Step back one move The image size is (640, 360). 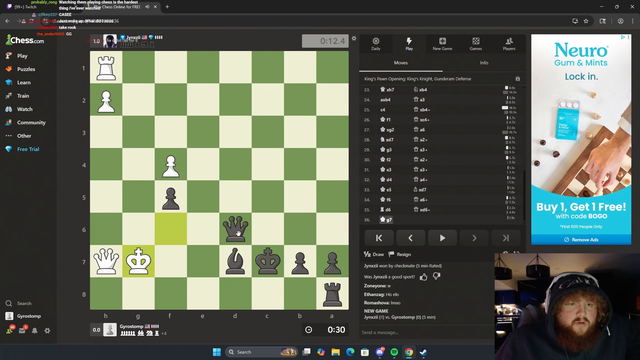(x=411, y=238)
